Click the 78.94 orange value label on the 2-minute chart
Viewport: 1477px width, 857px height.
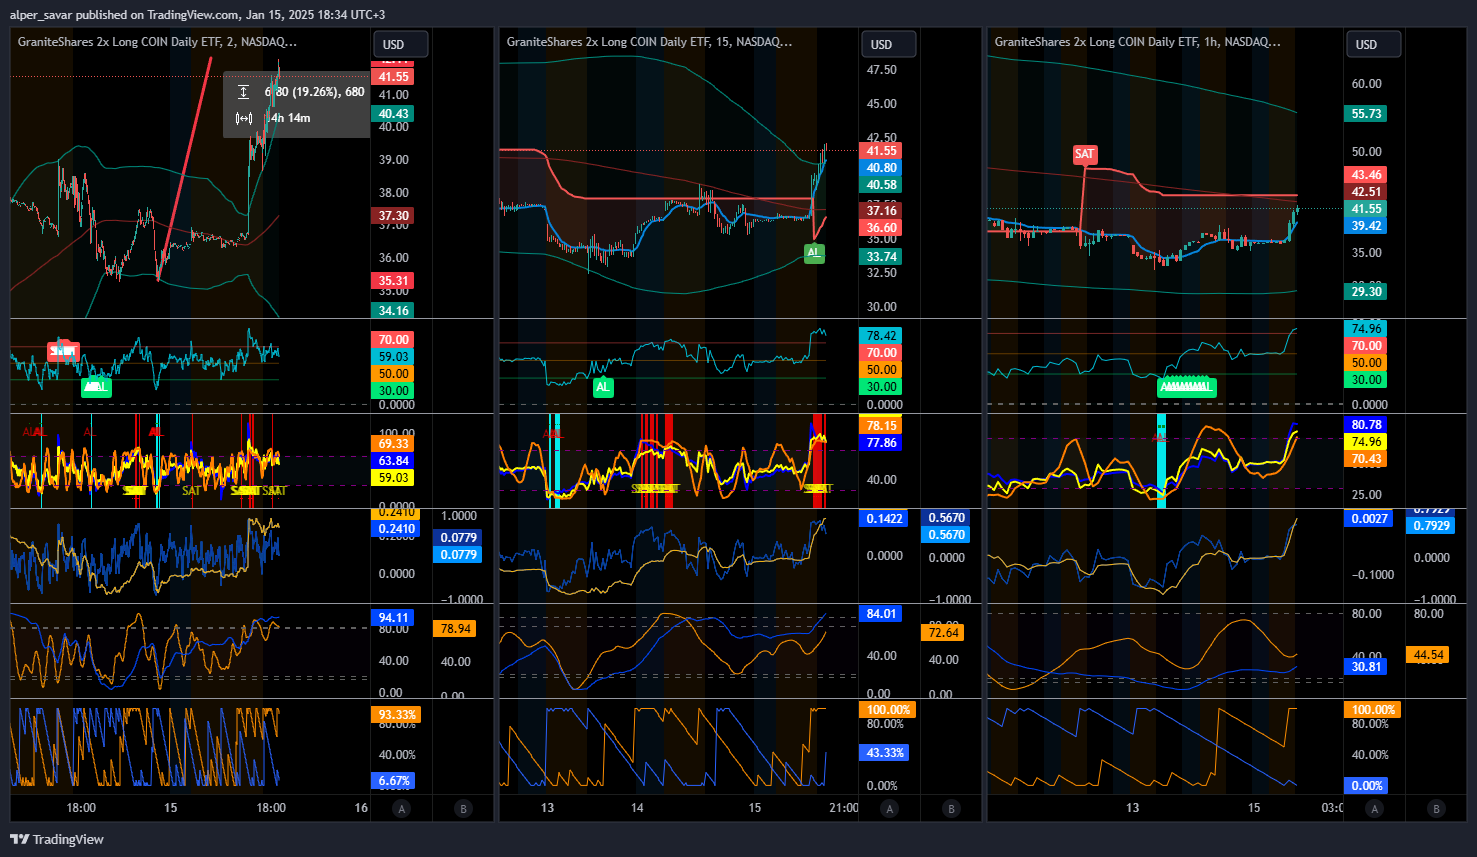click(x=455, y=629)
